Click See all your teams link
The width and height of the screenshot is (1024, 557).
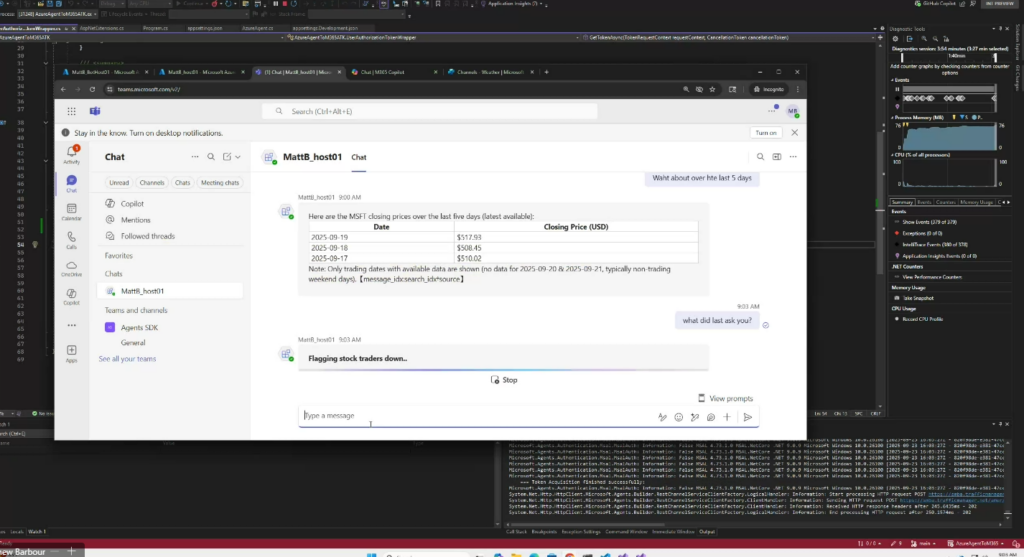(x=127, y=358)
